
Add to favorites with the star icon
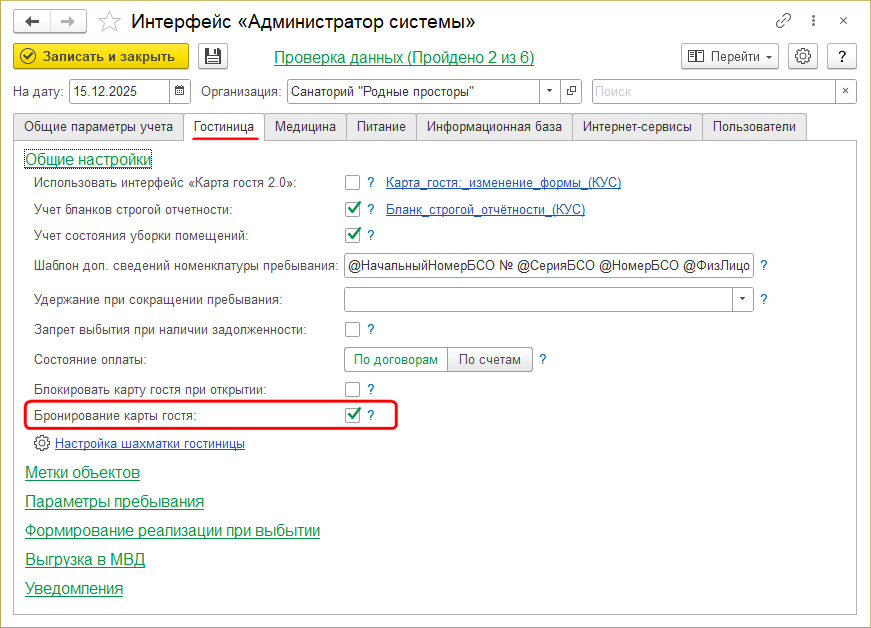coord(109,22)
